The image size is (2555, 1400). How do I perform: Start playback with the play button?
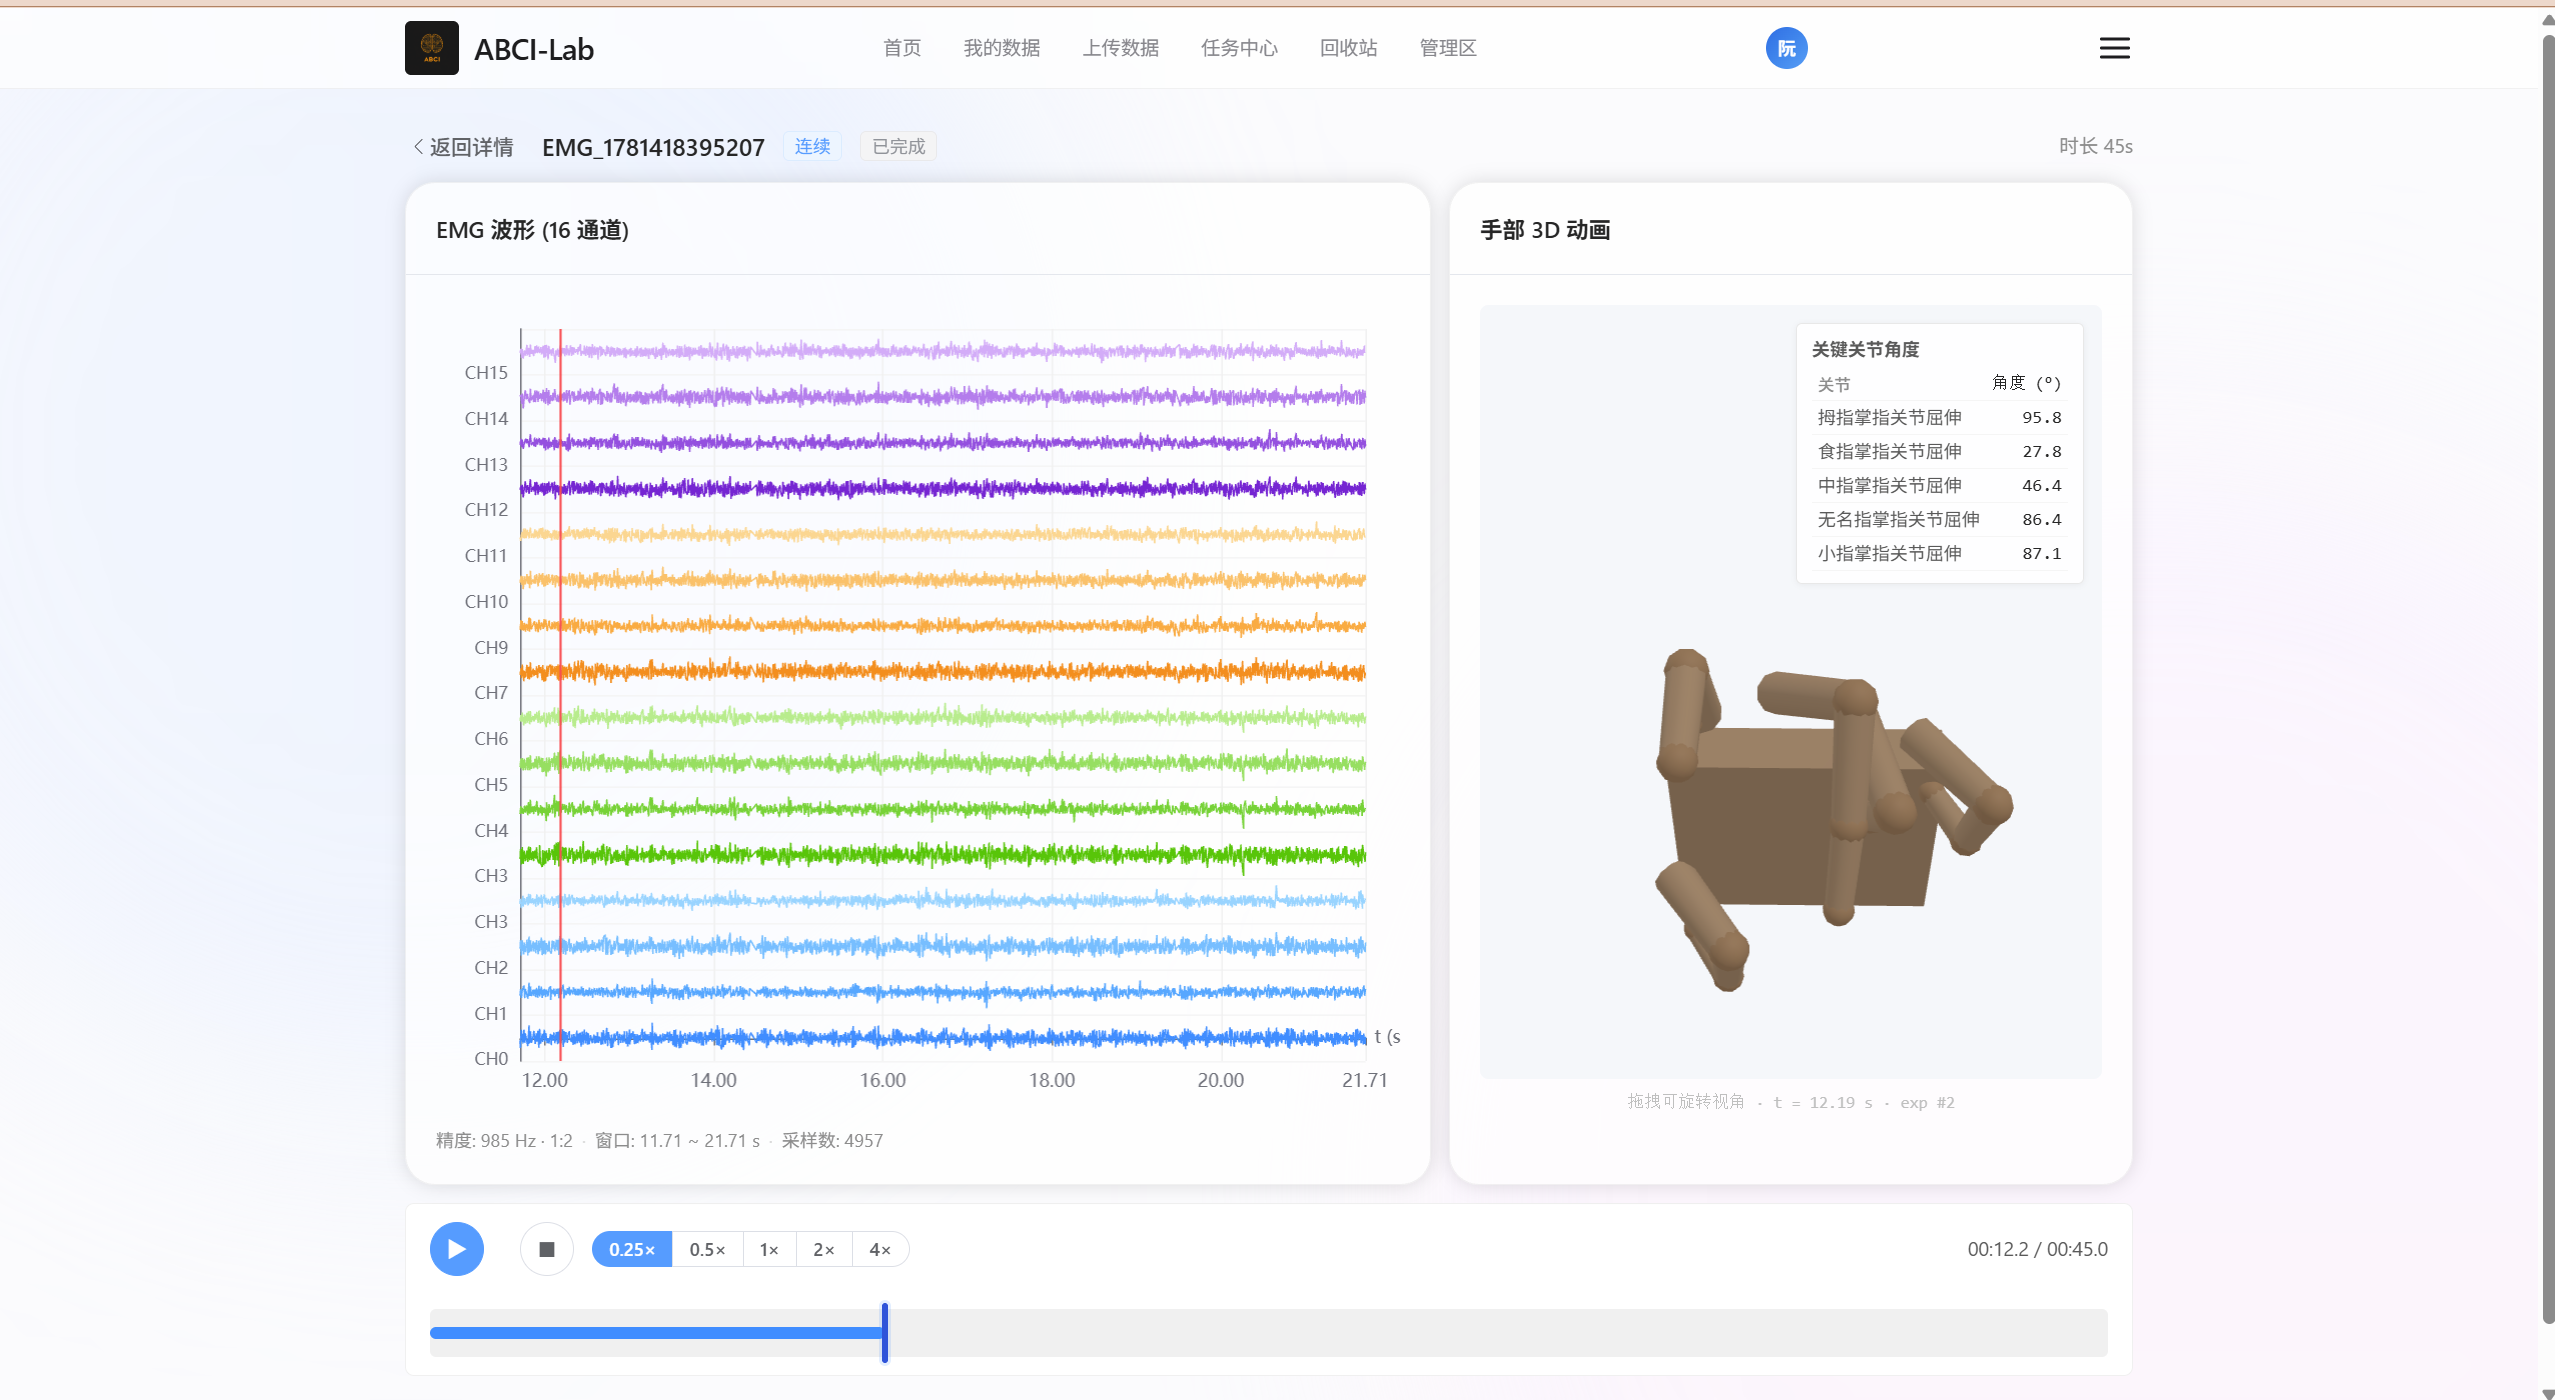tap(457, 1249)
